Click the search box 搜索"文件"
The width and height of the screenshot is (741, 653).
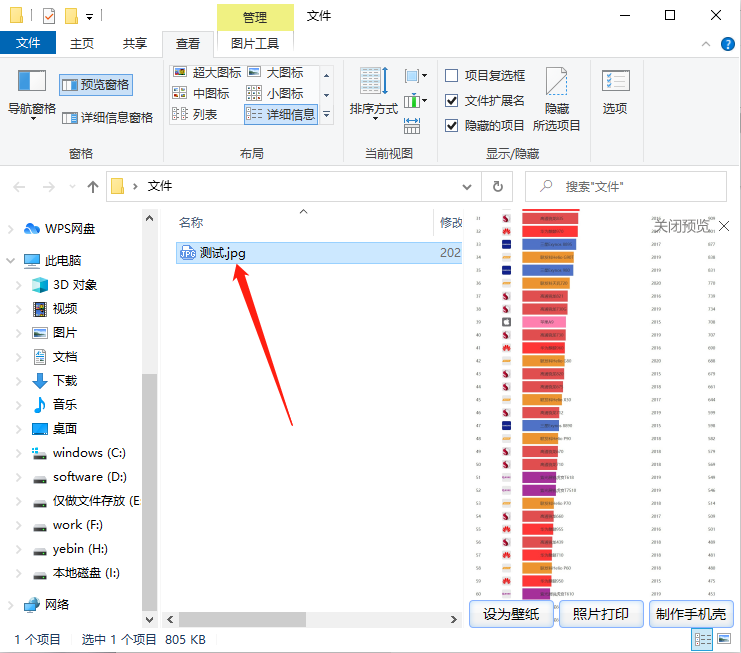pyautogui.click(x=626, y=187)
